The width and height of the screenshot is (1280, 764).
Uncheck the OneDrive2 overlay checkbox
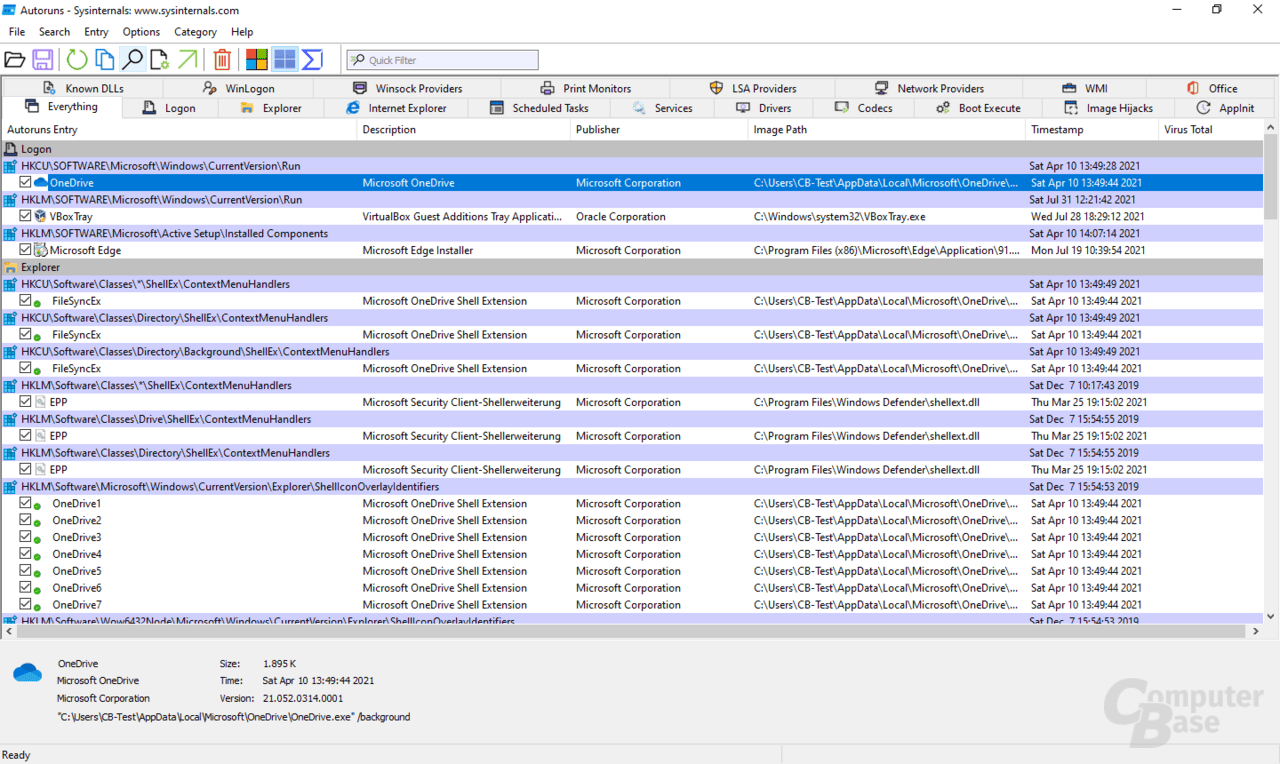[x=26, y=520]
